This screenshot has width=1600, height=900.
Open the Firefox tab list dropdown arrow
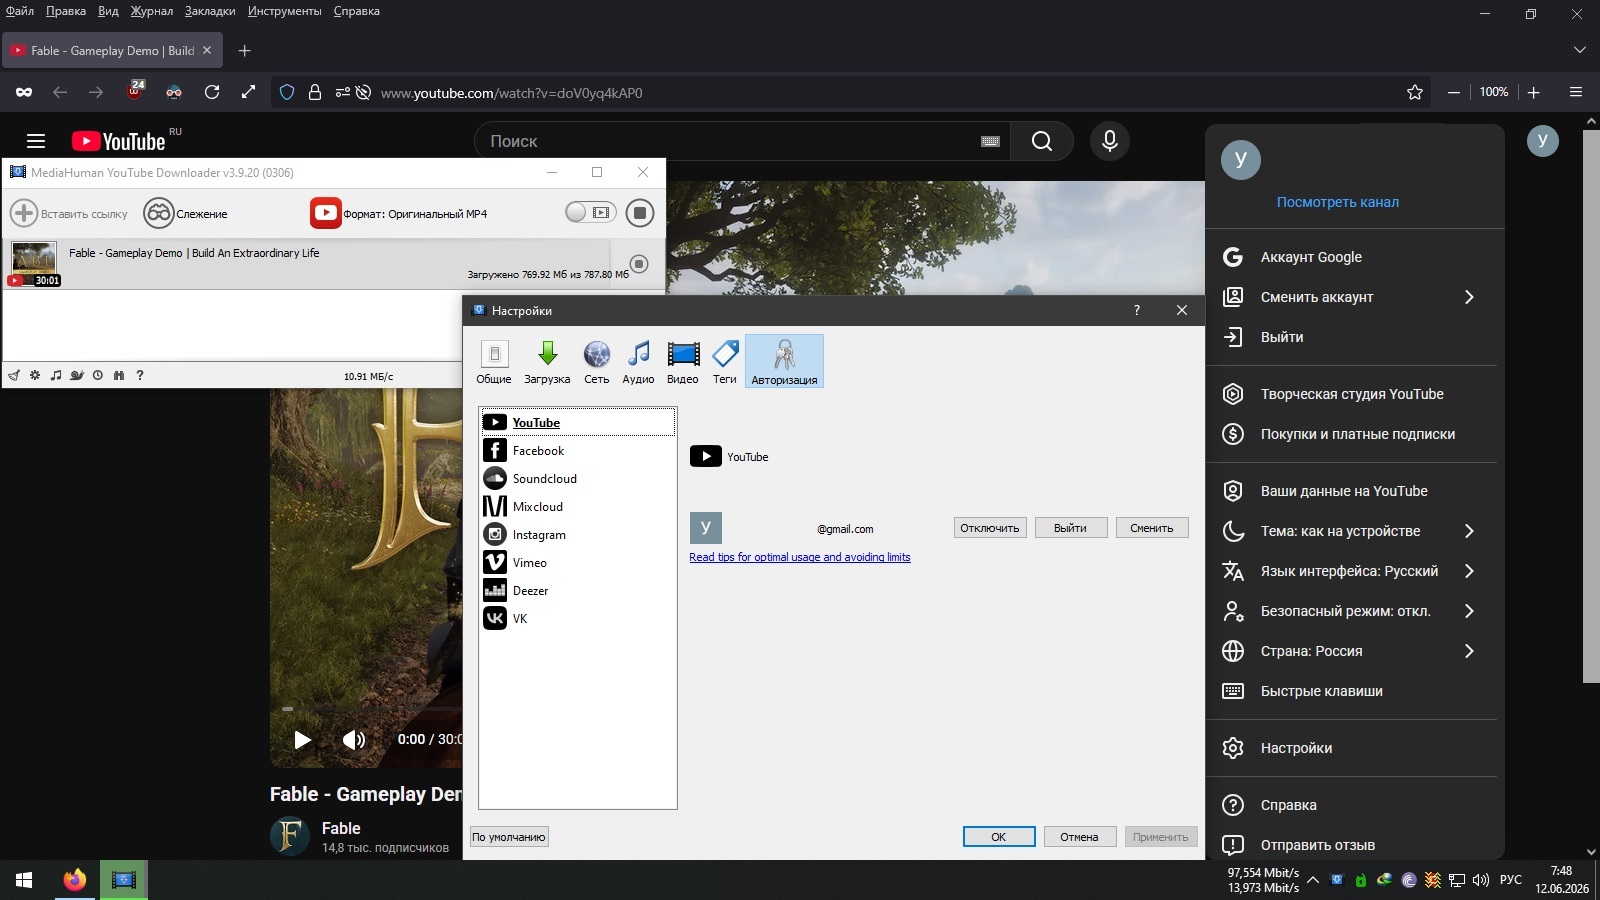click(x=1580, y=50)
